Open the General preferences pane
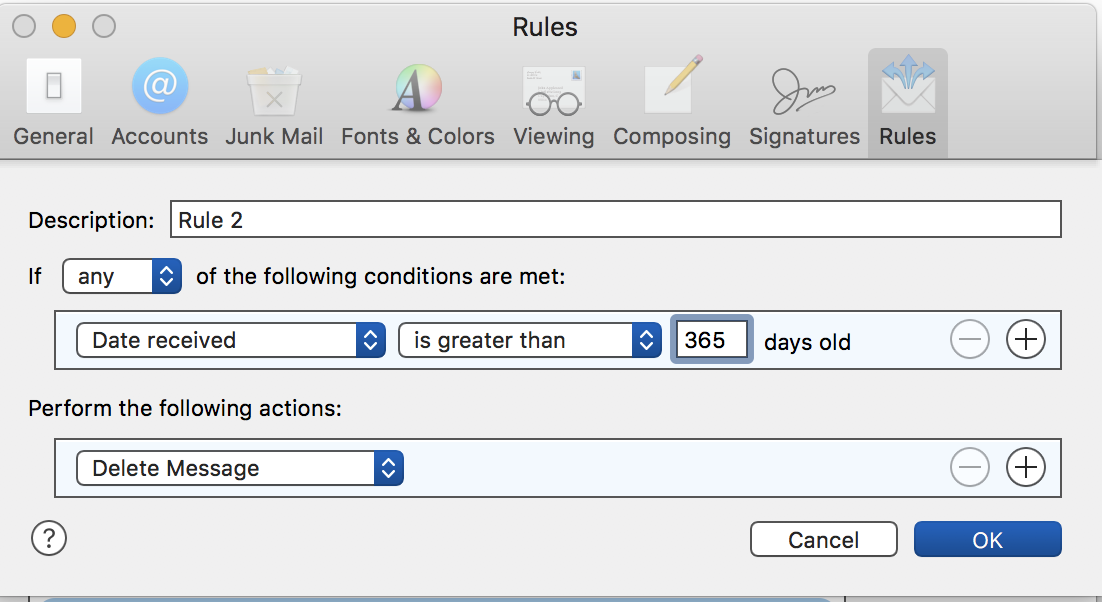Image resolution: width=1102 pixels, height=602 pixels. [54, 105]
